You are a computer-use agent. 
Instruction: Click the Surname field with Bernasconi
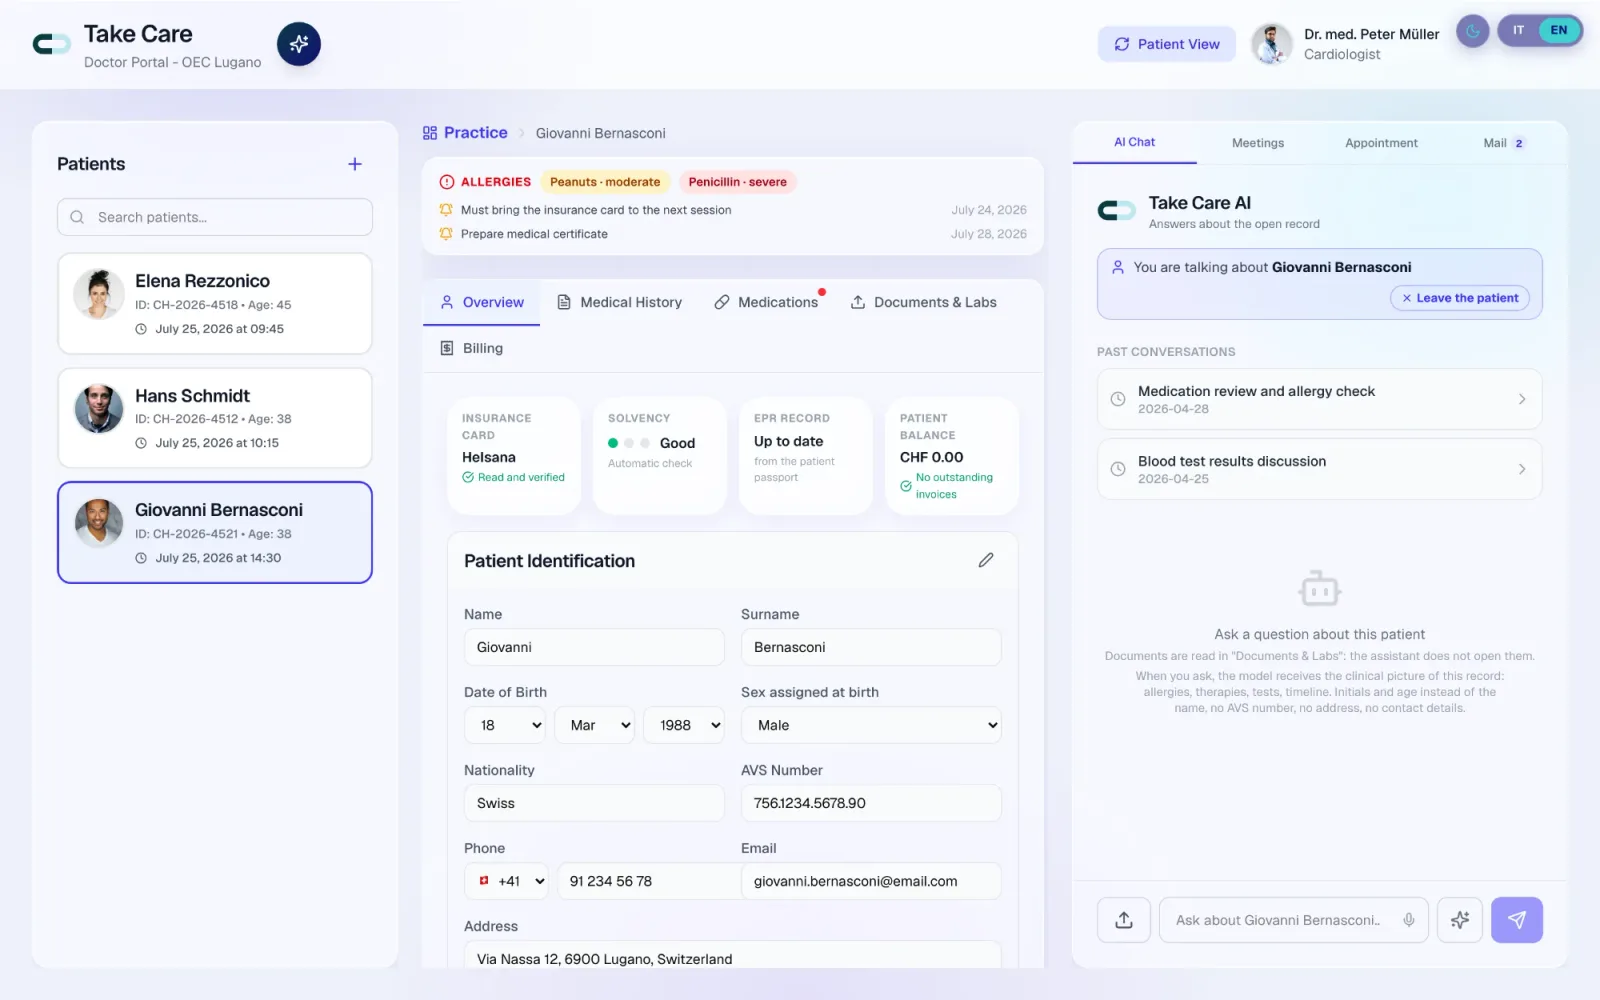[x=871, y=647]
